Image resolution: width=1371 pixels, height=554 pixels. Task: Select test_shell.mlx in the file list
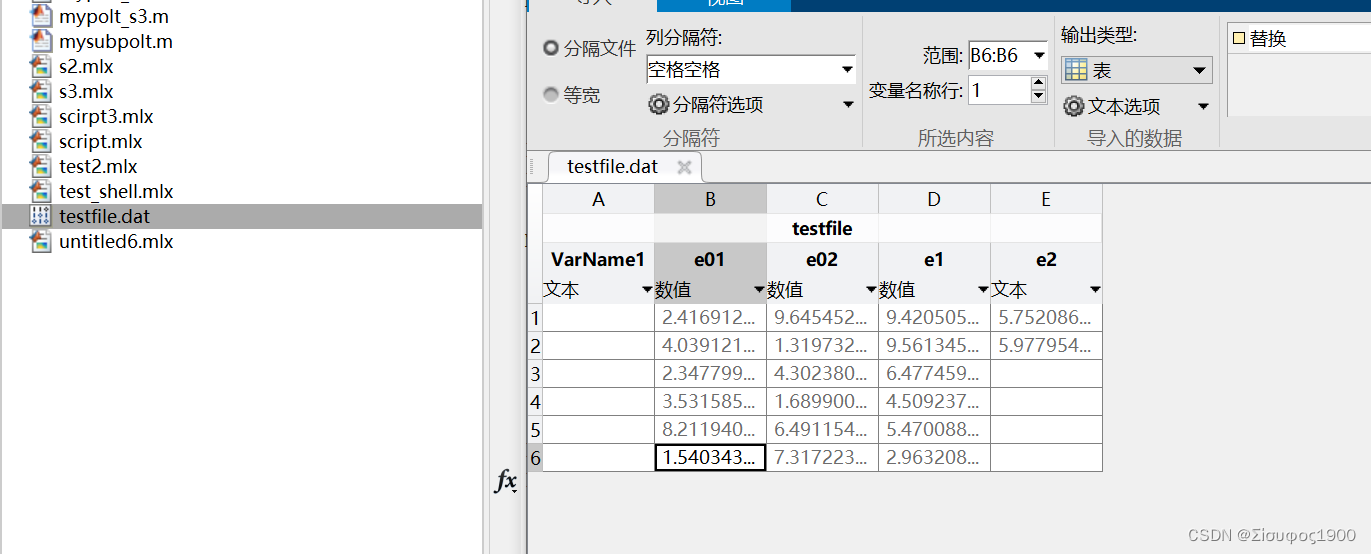pyautogui.click(x=242, y=191)
